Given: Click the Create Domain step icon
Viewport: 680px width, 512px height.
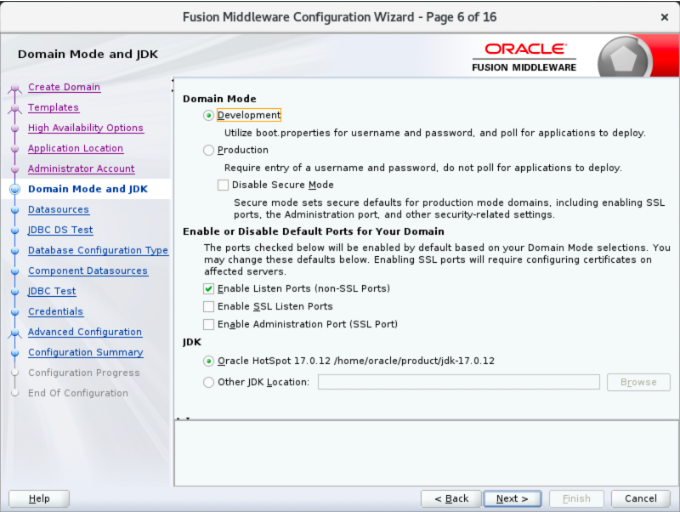Looking at the screenshot, I should (15, 88).
